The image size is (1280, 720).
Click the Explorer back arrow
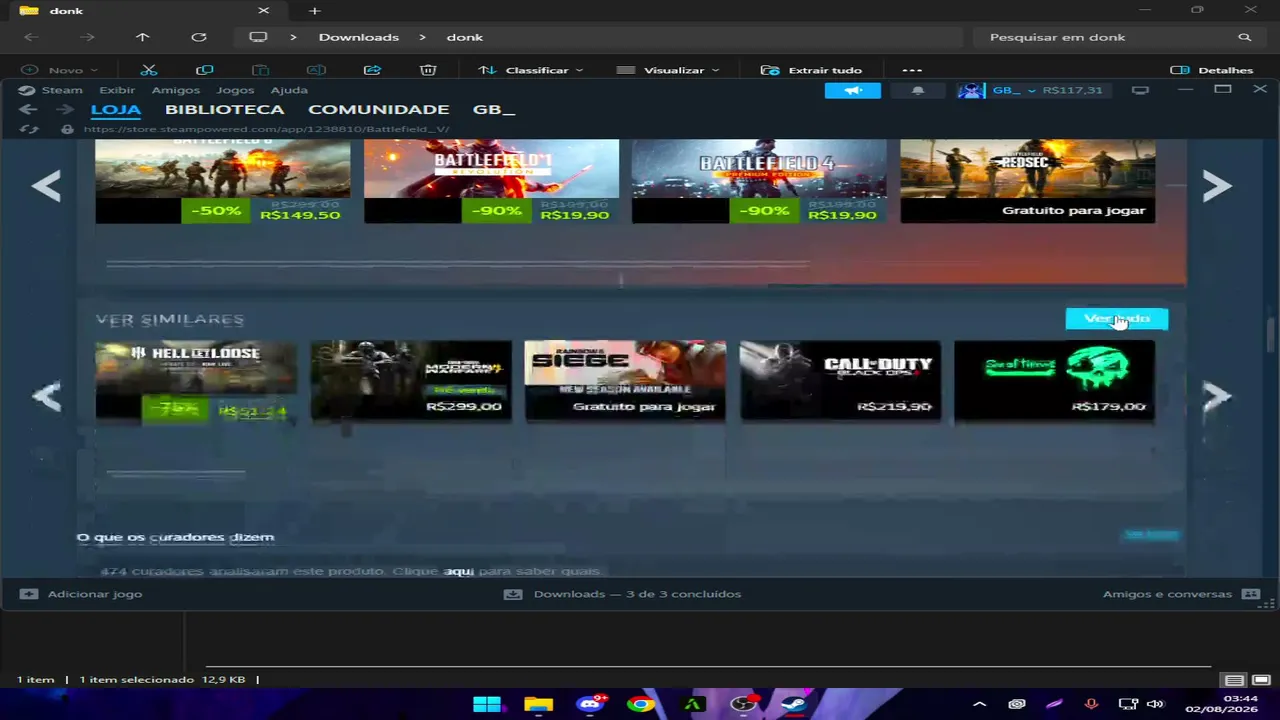tap(31, 37)
